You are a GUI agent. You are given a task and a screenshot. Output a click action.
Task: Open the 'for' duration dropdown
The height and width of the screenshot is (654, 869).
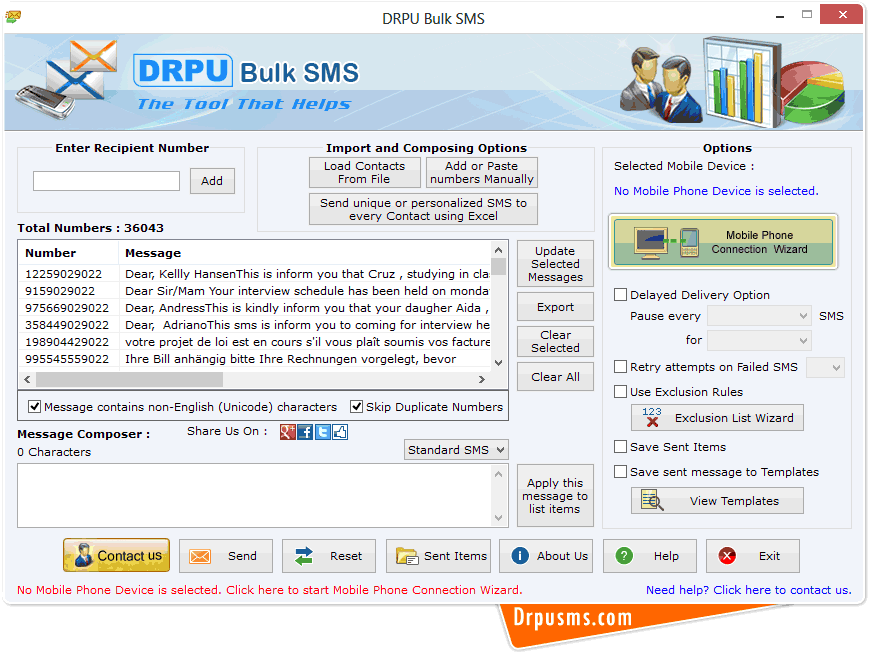click(x=759, y=340)
